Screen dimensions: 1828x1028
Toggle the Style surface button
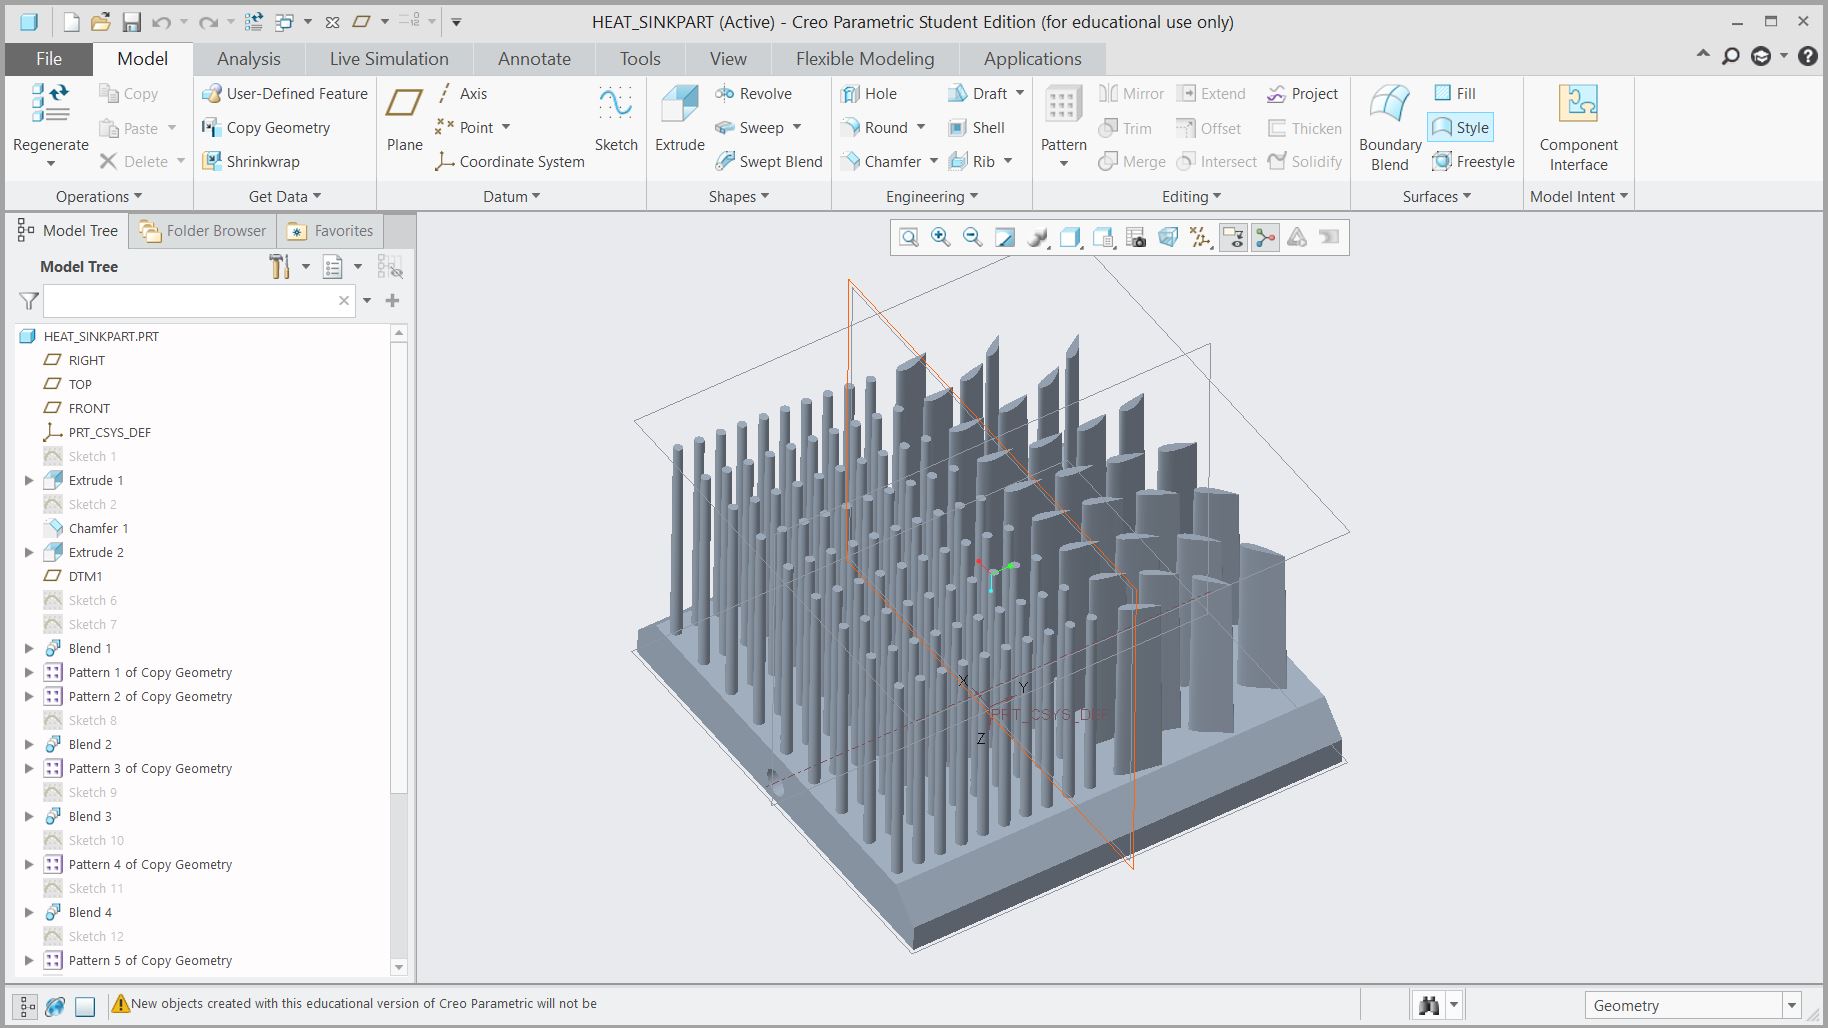pos(1460,128)
